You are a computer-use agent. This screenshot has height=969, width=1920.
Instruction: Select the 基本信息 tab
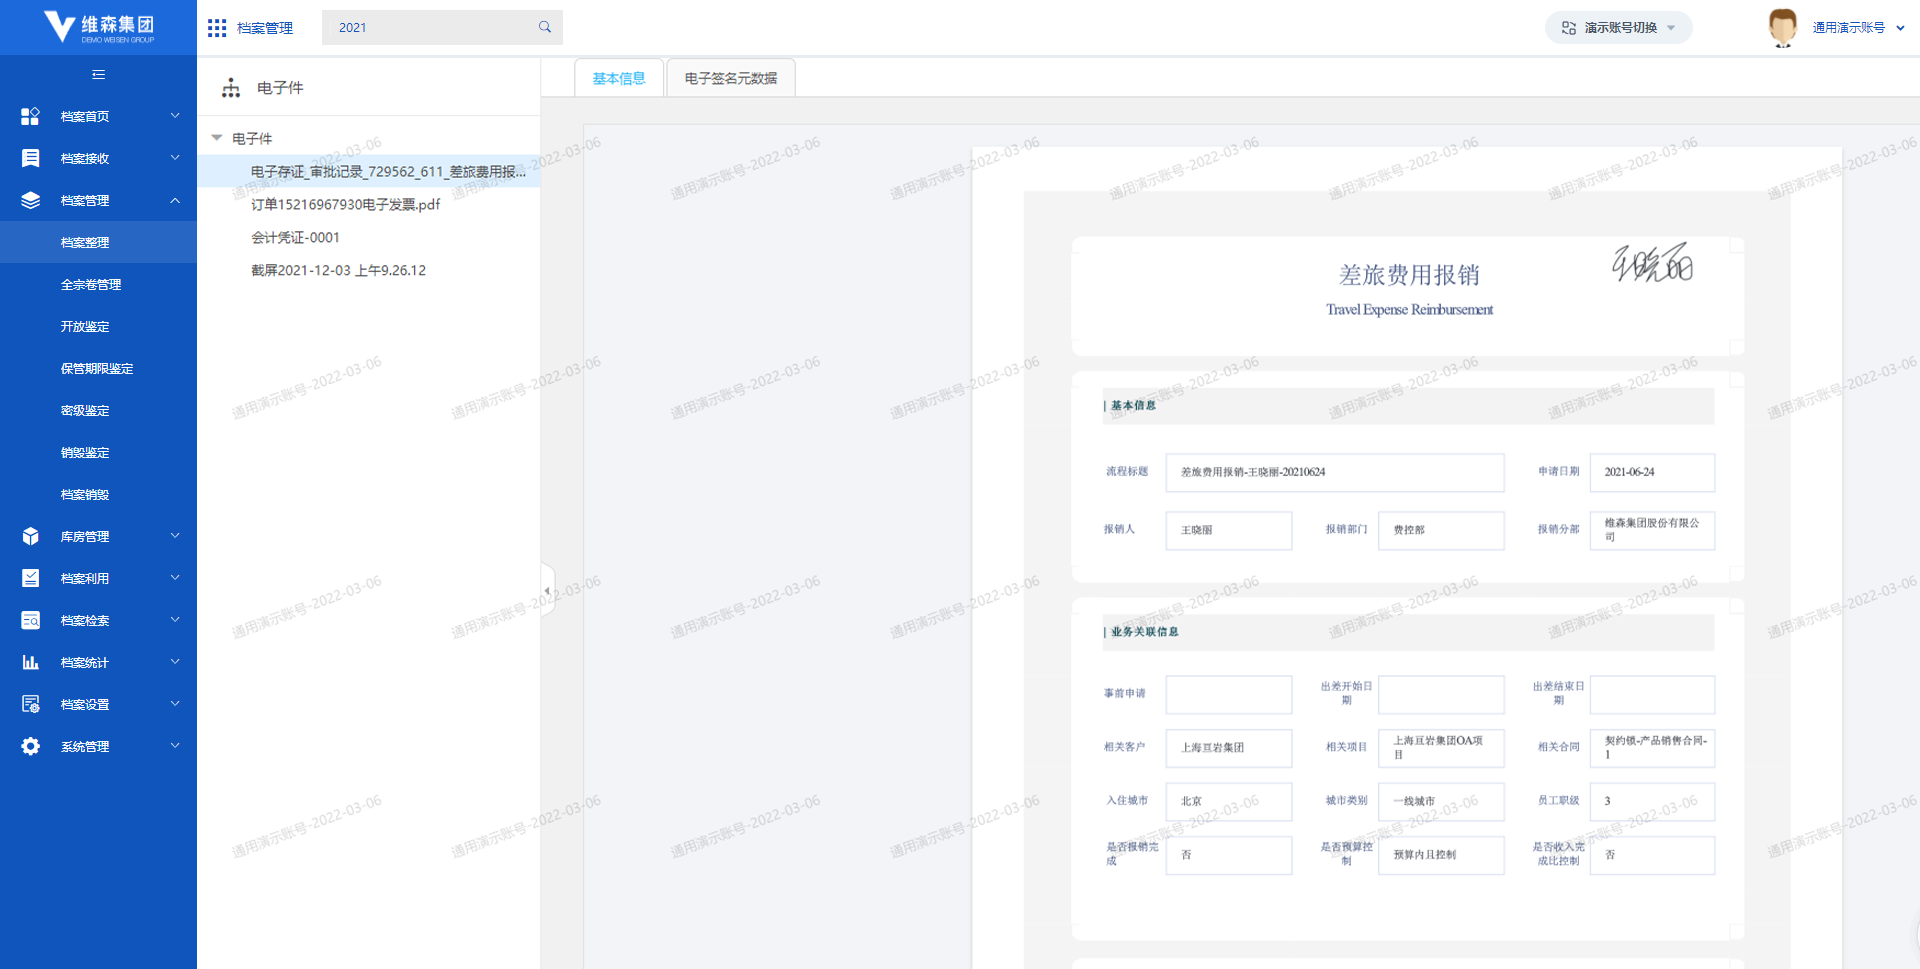click(x=619, y=78)
